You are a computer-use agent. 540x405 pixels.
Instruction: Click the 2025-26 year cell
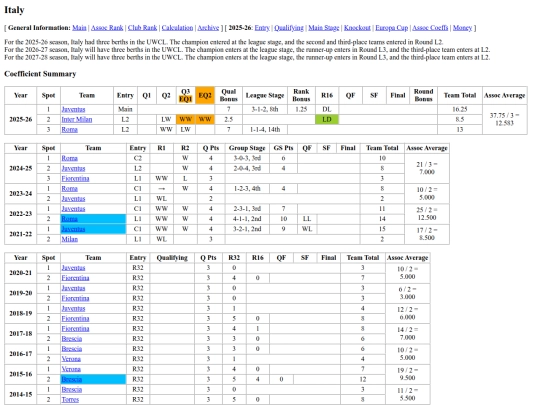click(21, 120)
